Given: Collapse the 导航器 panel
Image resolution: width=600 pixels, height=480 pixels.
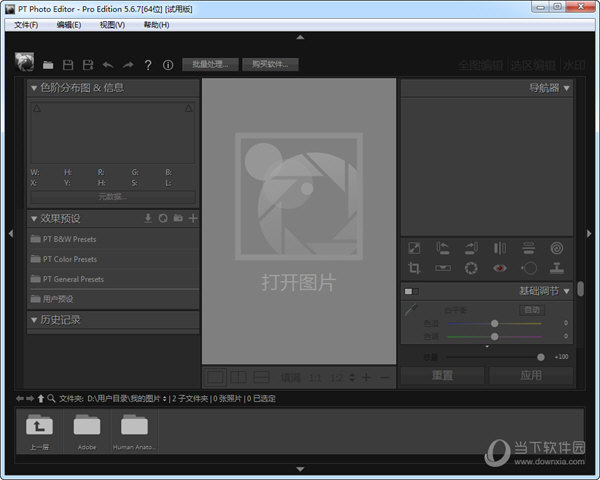Looking at the screenshot, I should pos(566,88).
